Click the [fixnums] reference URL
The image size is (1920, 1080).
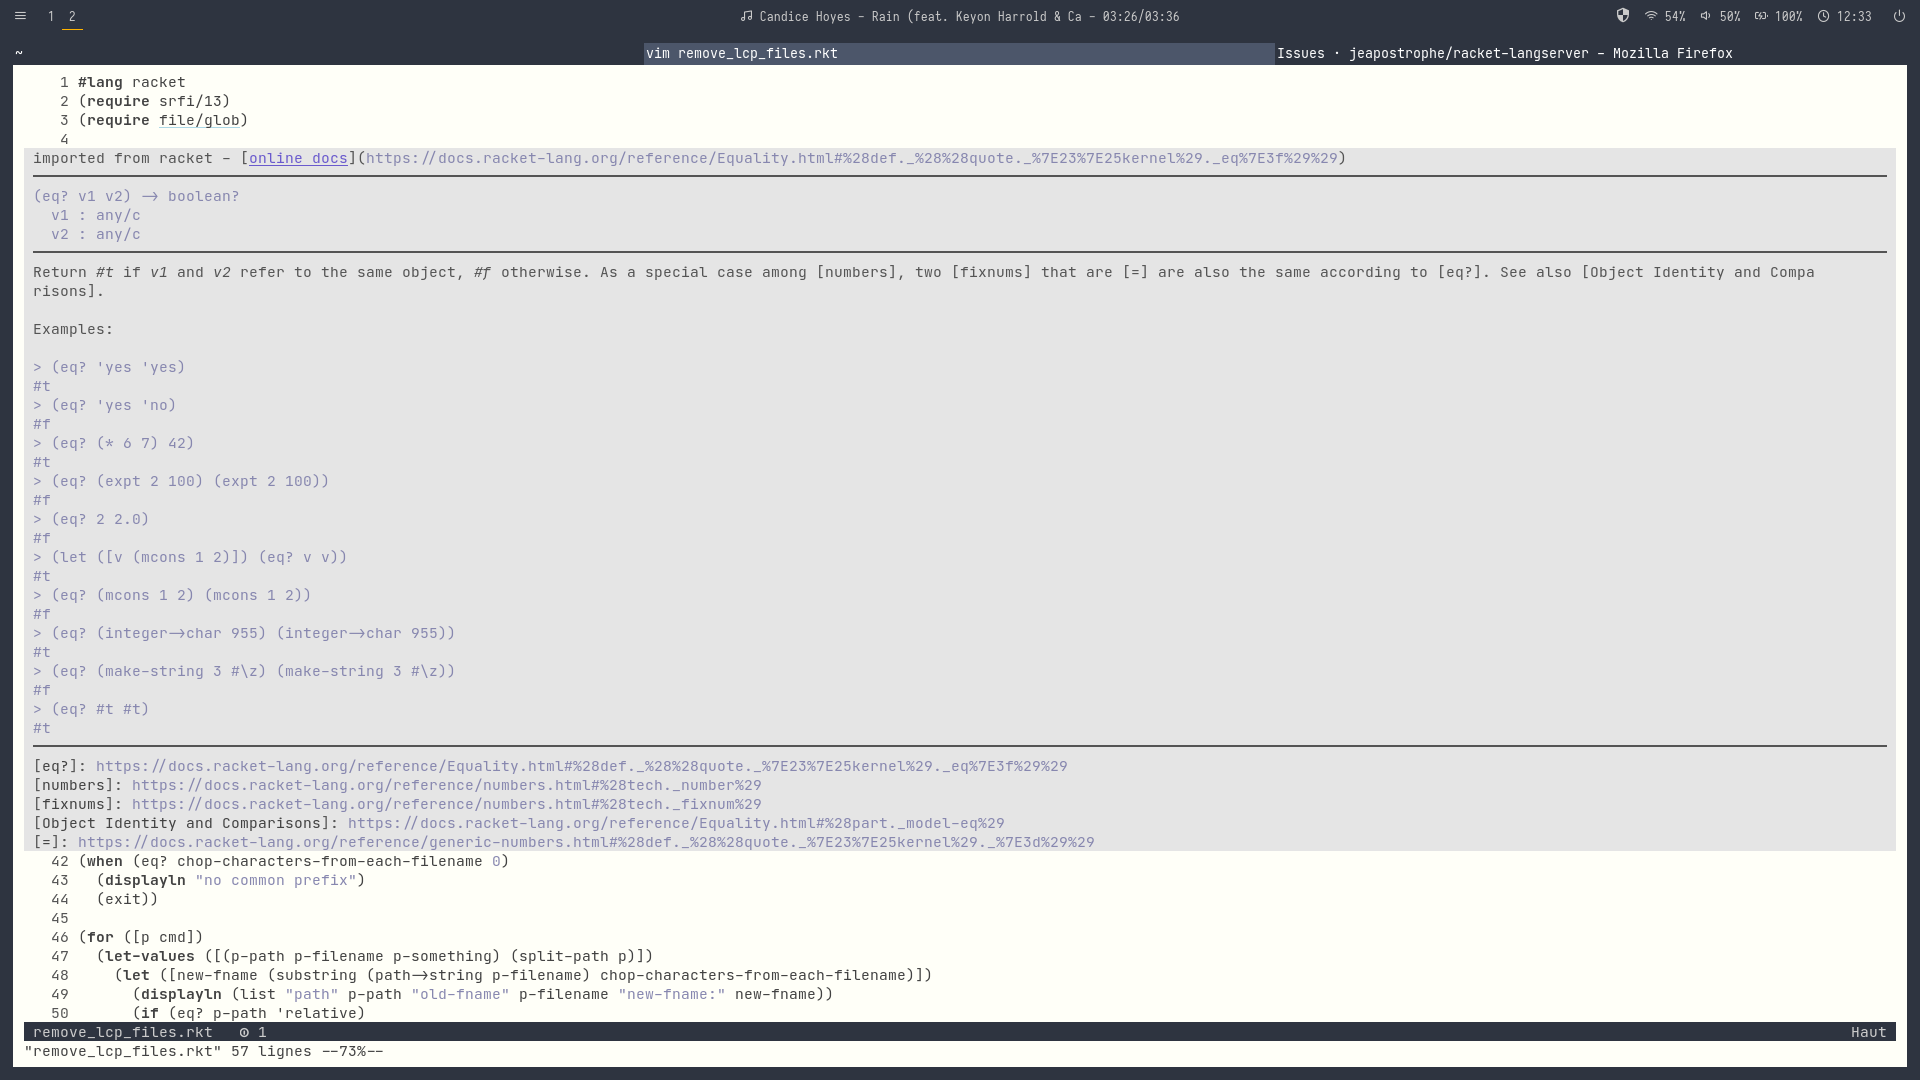point(446,805)
